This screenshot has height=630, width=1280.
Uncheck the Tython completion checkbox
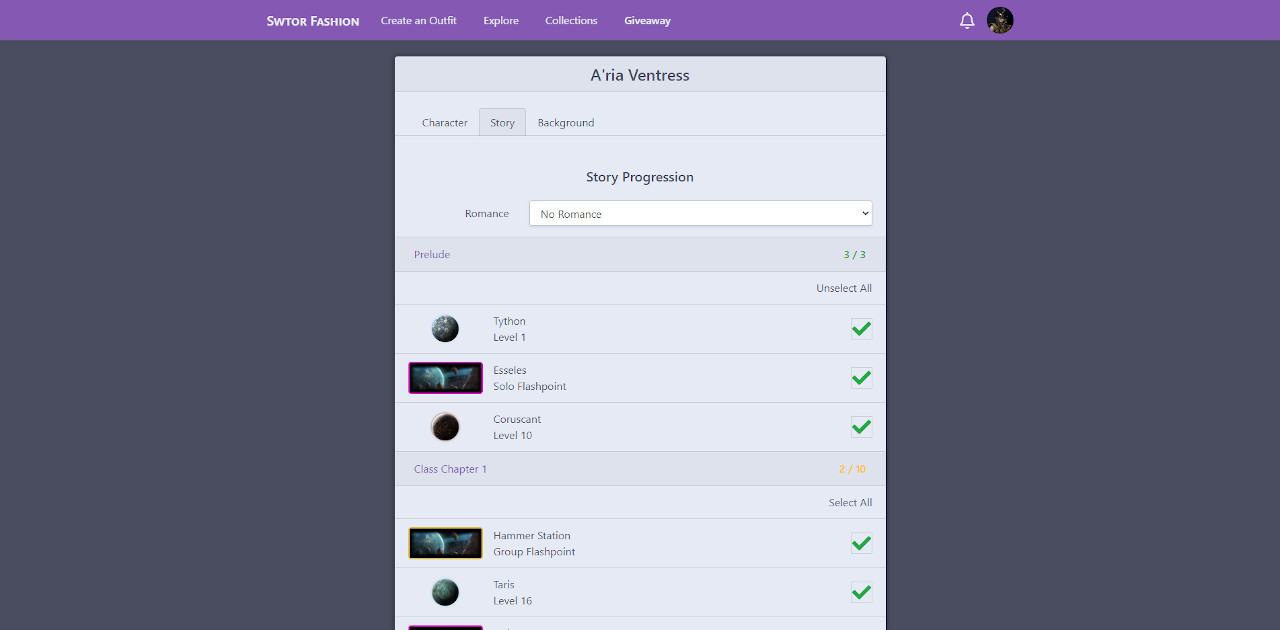(861, 329)
